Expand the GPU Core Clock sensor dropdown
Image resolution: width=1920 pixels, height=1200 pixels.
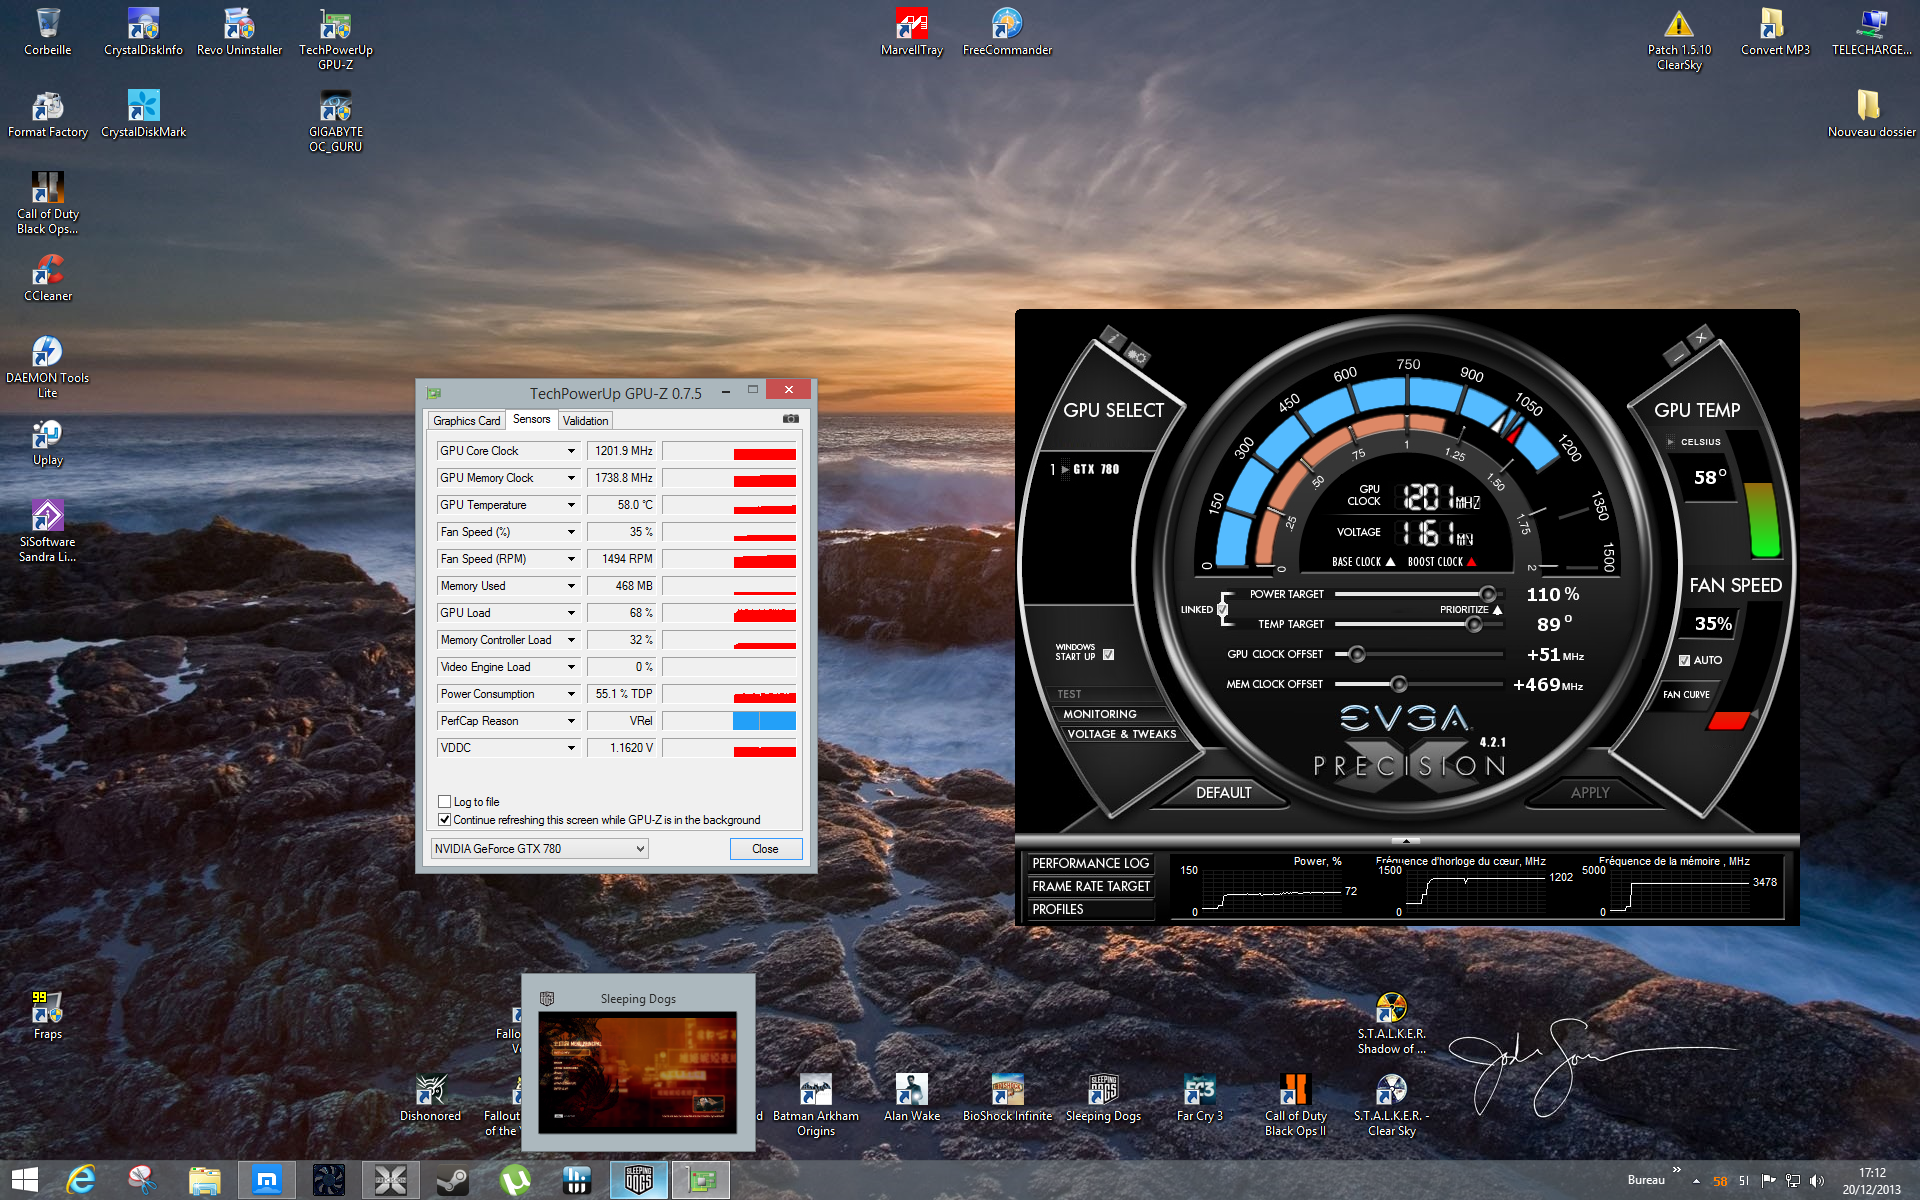[x=571, y=451]
